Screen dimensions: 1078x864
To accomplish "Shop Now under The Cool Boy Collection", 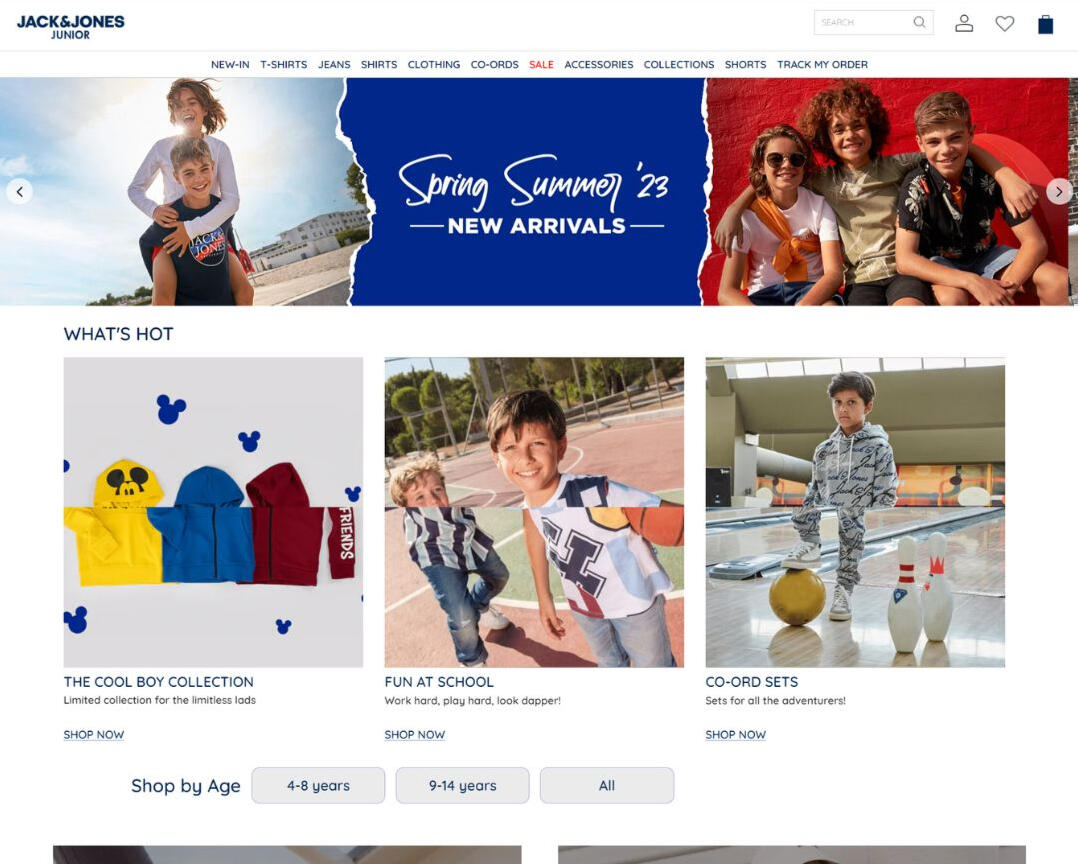I will pyautogui.click(x=94, y=734).
